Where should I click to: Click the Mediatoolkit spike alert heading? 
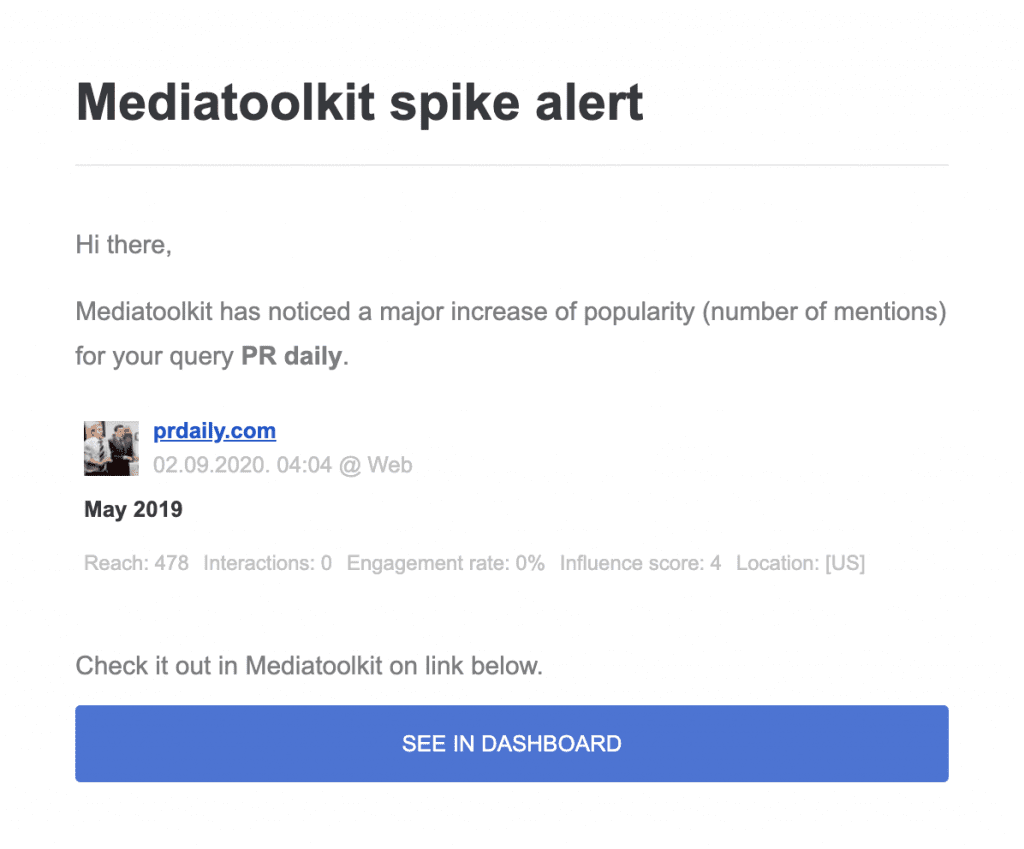360,101
